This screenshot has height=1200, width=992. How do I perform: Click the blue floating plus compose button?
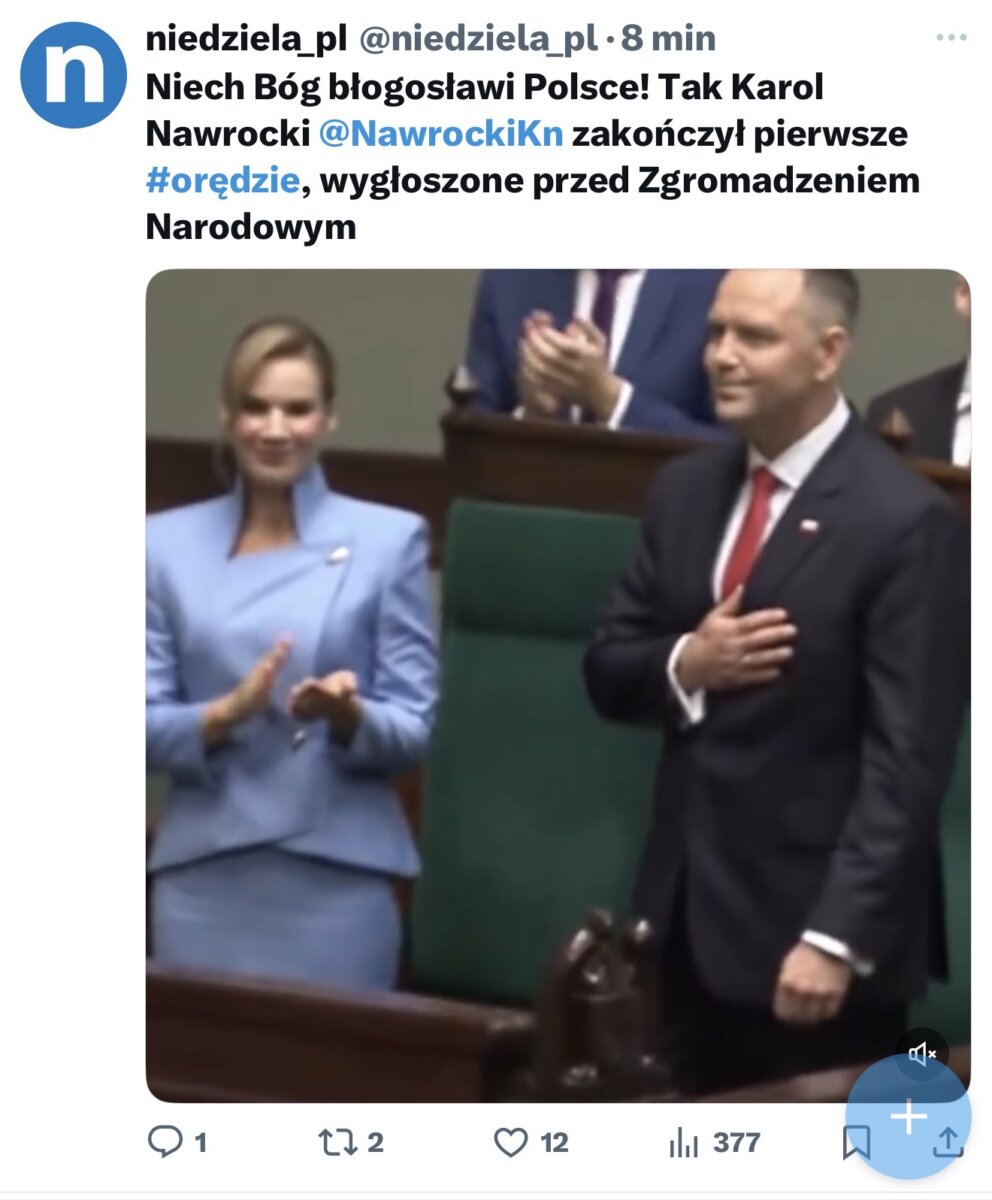click(908, 1116)
